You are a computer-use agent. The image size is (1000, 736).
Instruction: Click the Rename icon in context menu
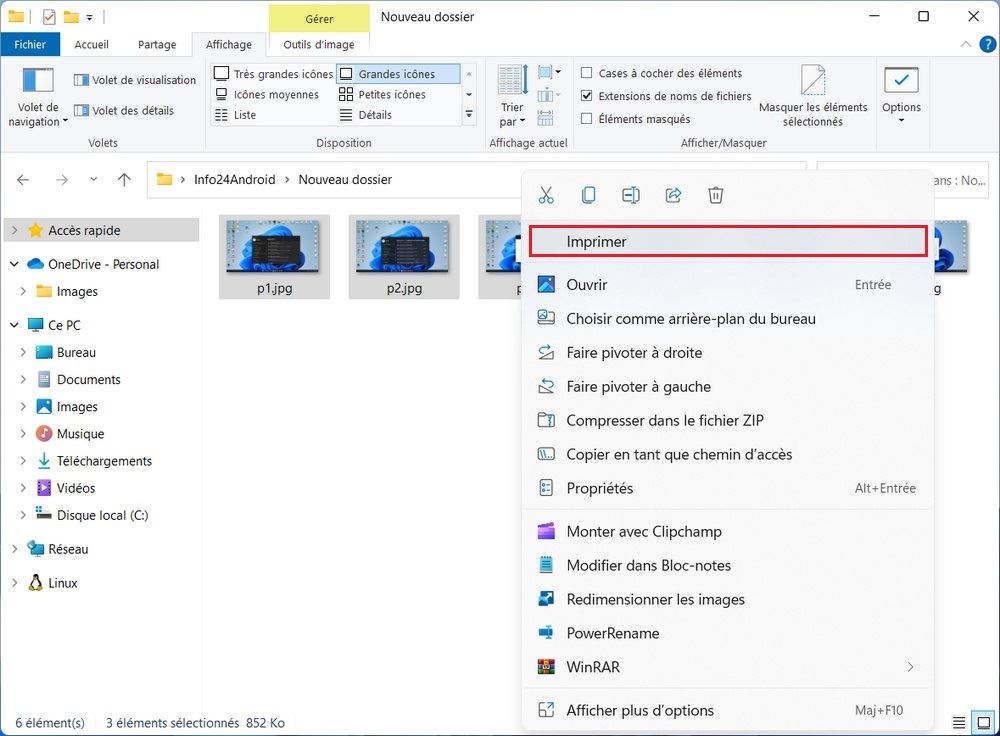(x=631, y=196)
